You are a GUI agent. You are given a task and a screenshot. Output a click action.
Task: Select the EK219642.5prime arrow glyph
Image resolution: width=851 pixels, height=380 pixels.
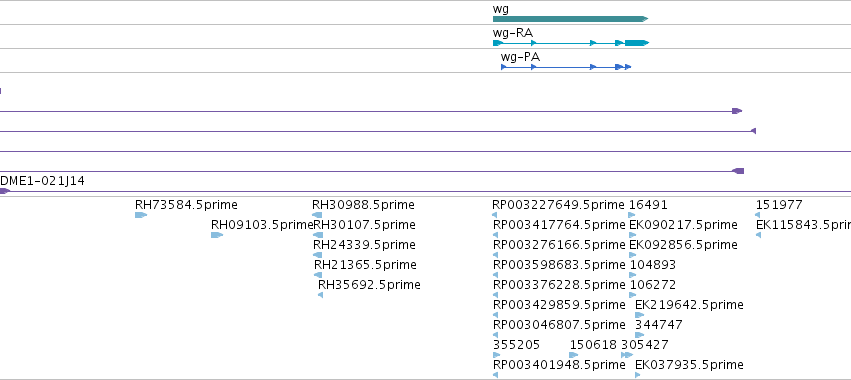tap(639, 315)
